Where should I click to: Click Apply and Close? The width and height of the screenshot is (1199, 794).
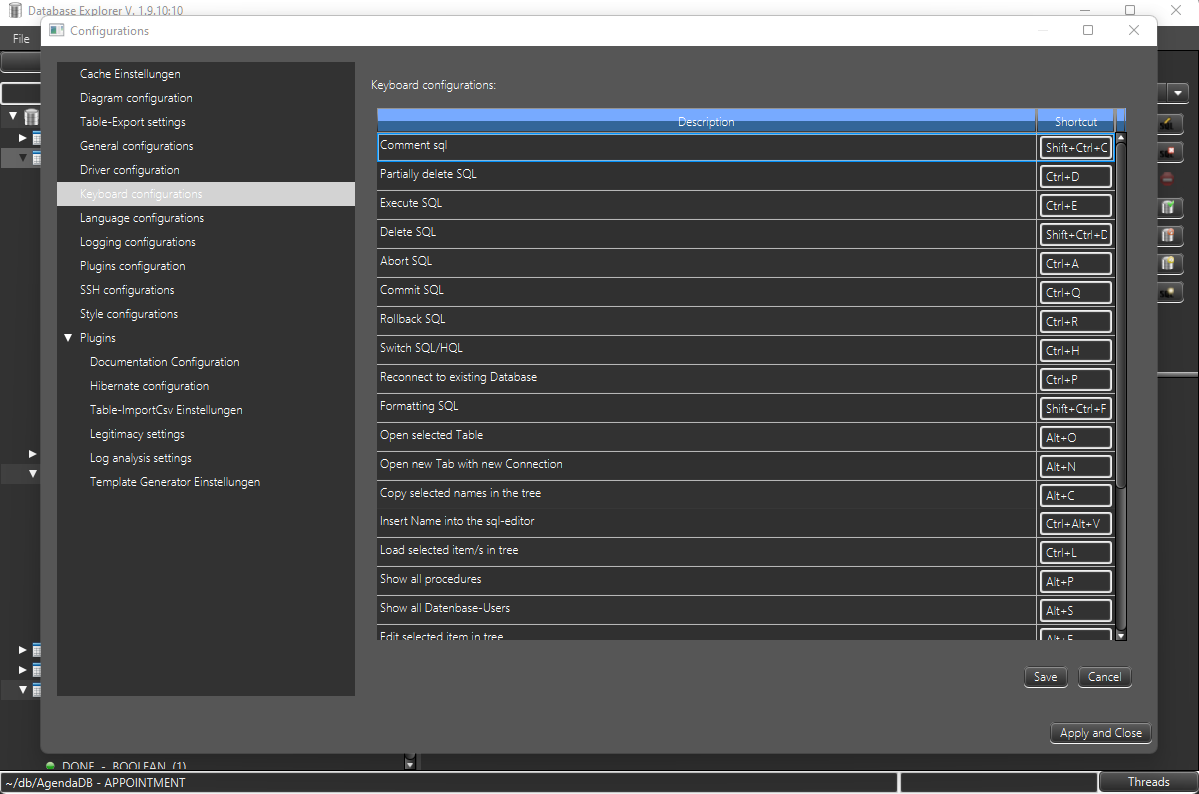1100,733
